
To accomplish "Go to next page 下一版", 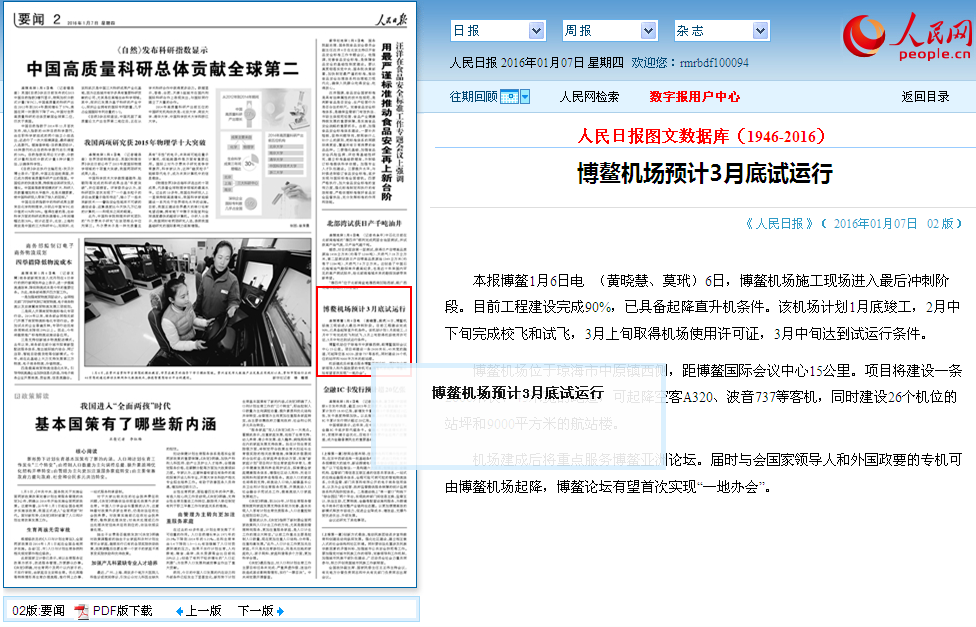I will pyautogui.click(x=255, y=611).
